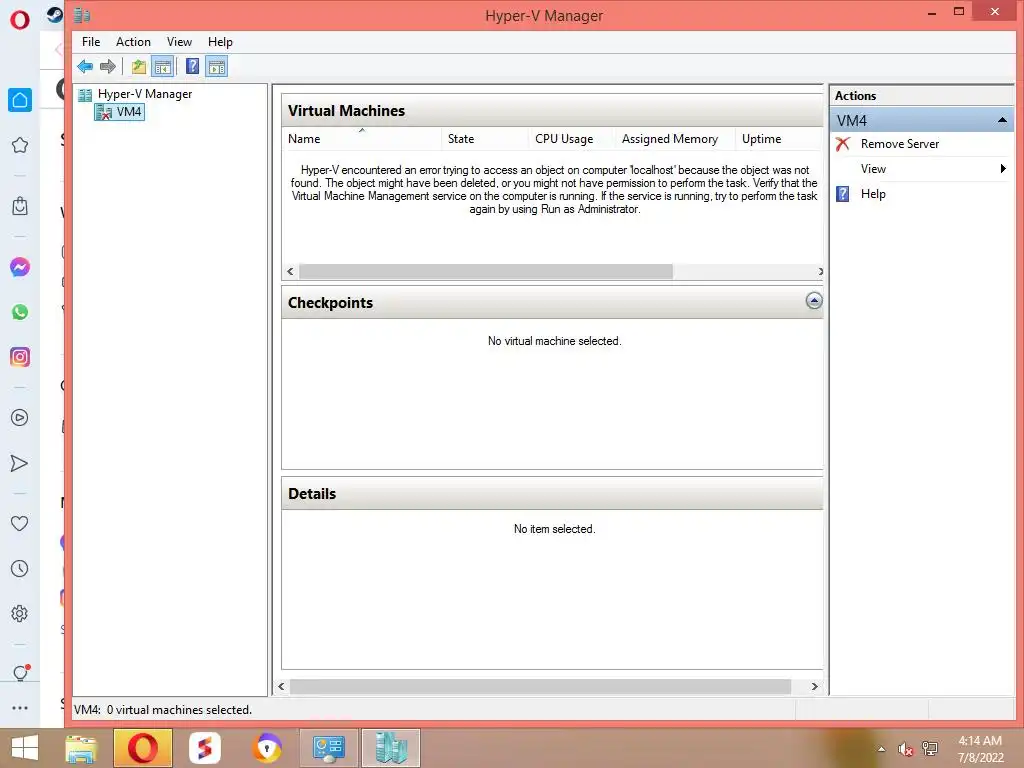Open Opera sidebar three-dots more menu
Screen dimensions: 1024x768
click(x=20, y=708)
